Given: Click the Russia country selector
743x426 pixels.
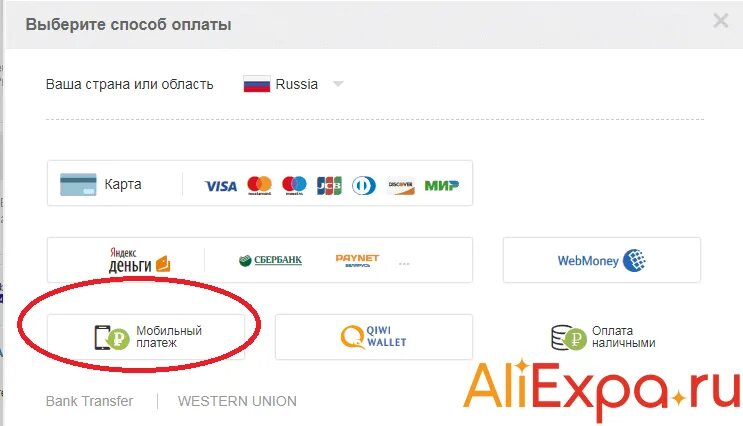Looking at the screenshot, I should [293, 84].
